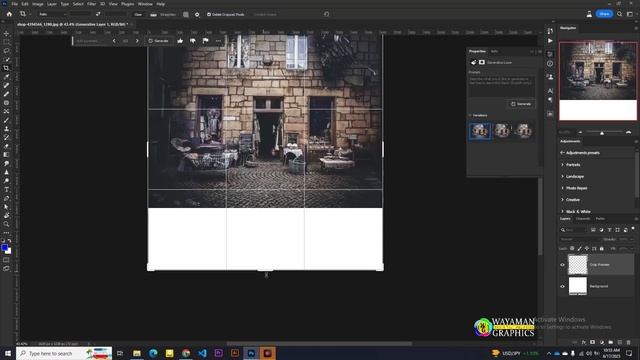Open the layer blend mode dropdown
This screenshot has width=640, height=360.
(580, 239)
